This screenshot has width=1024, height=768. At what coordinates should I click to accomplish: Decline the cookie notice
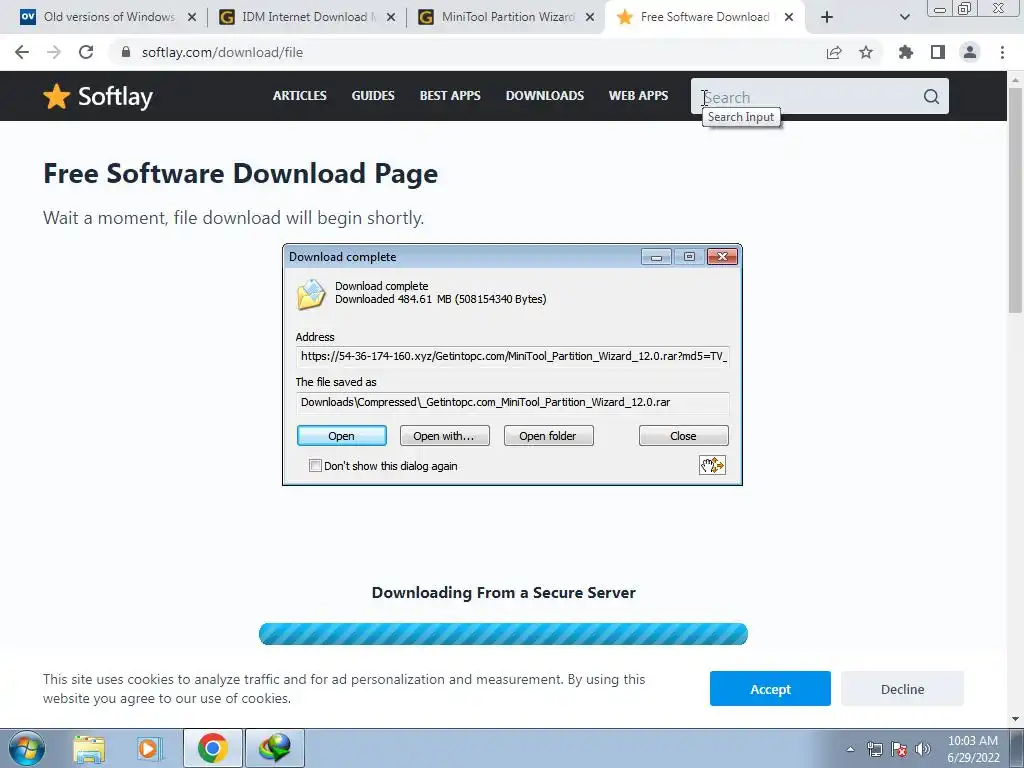click(x=902, y=688)
